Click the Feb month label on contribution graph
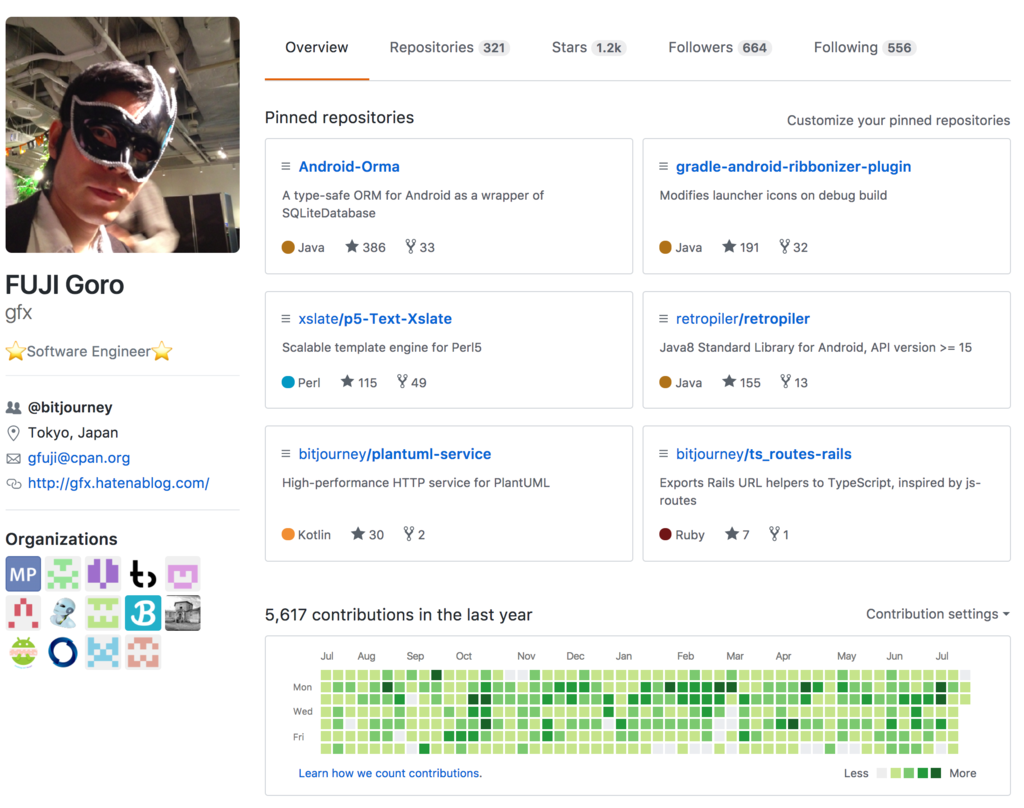Image resolution: width=1024 pixels, height=808 pixels. [x=686, y=656]
